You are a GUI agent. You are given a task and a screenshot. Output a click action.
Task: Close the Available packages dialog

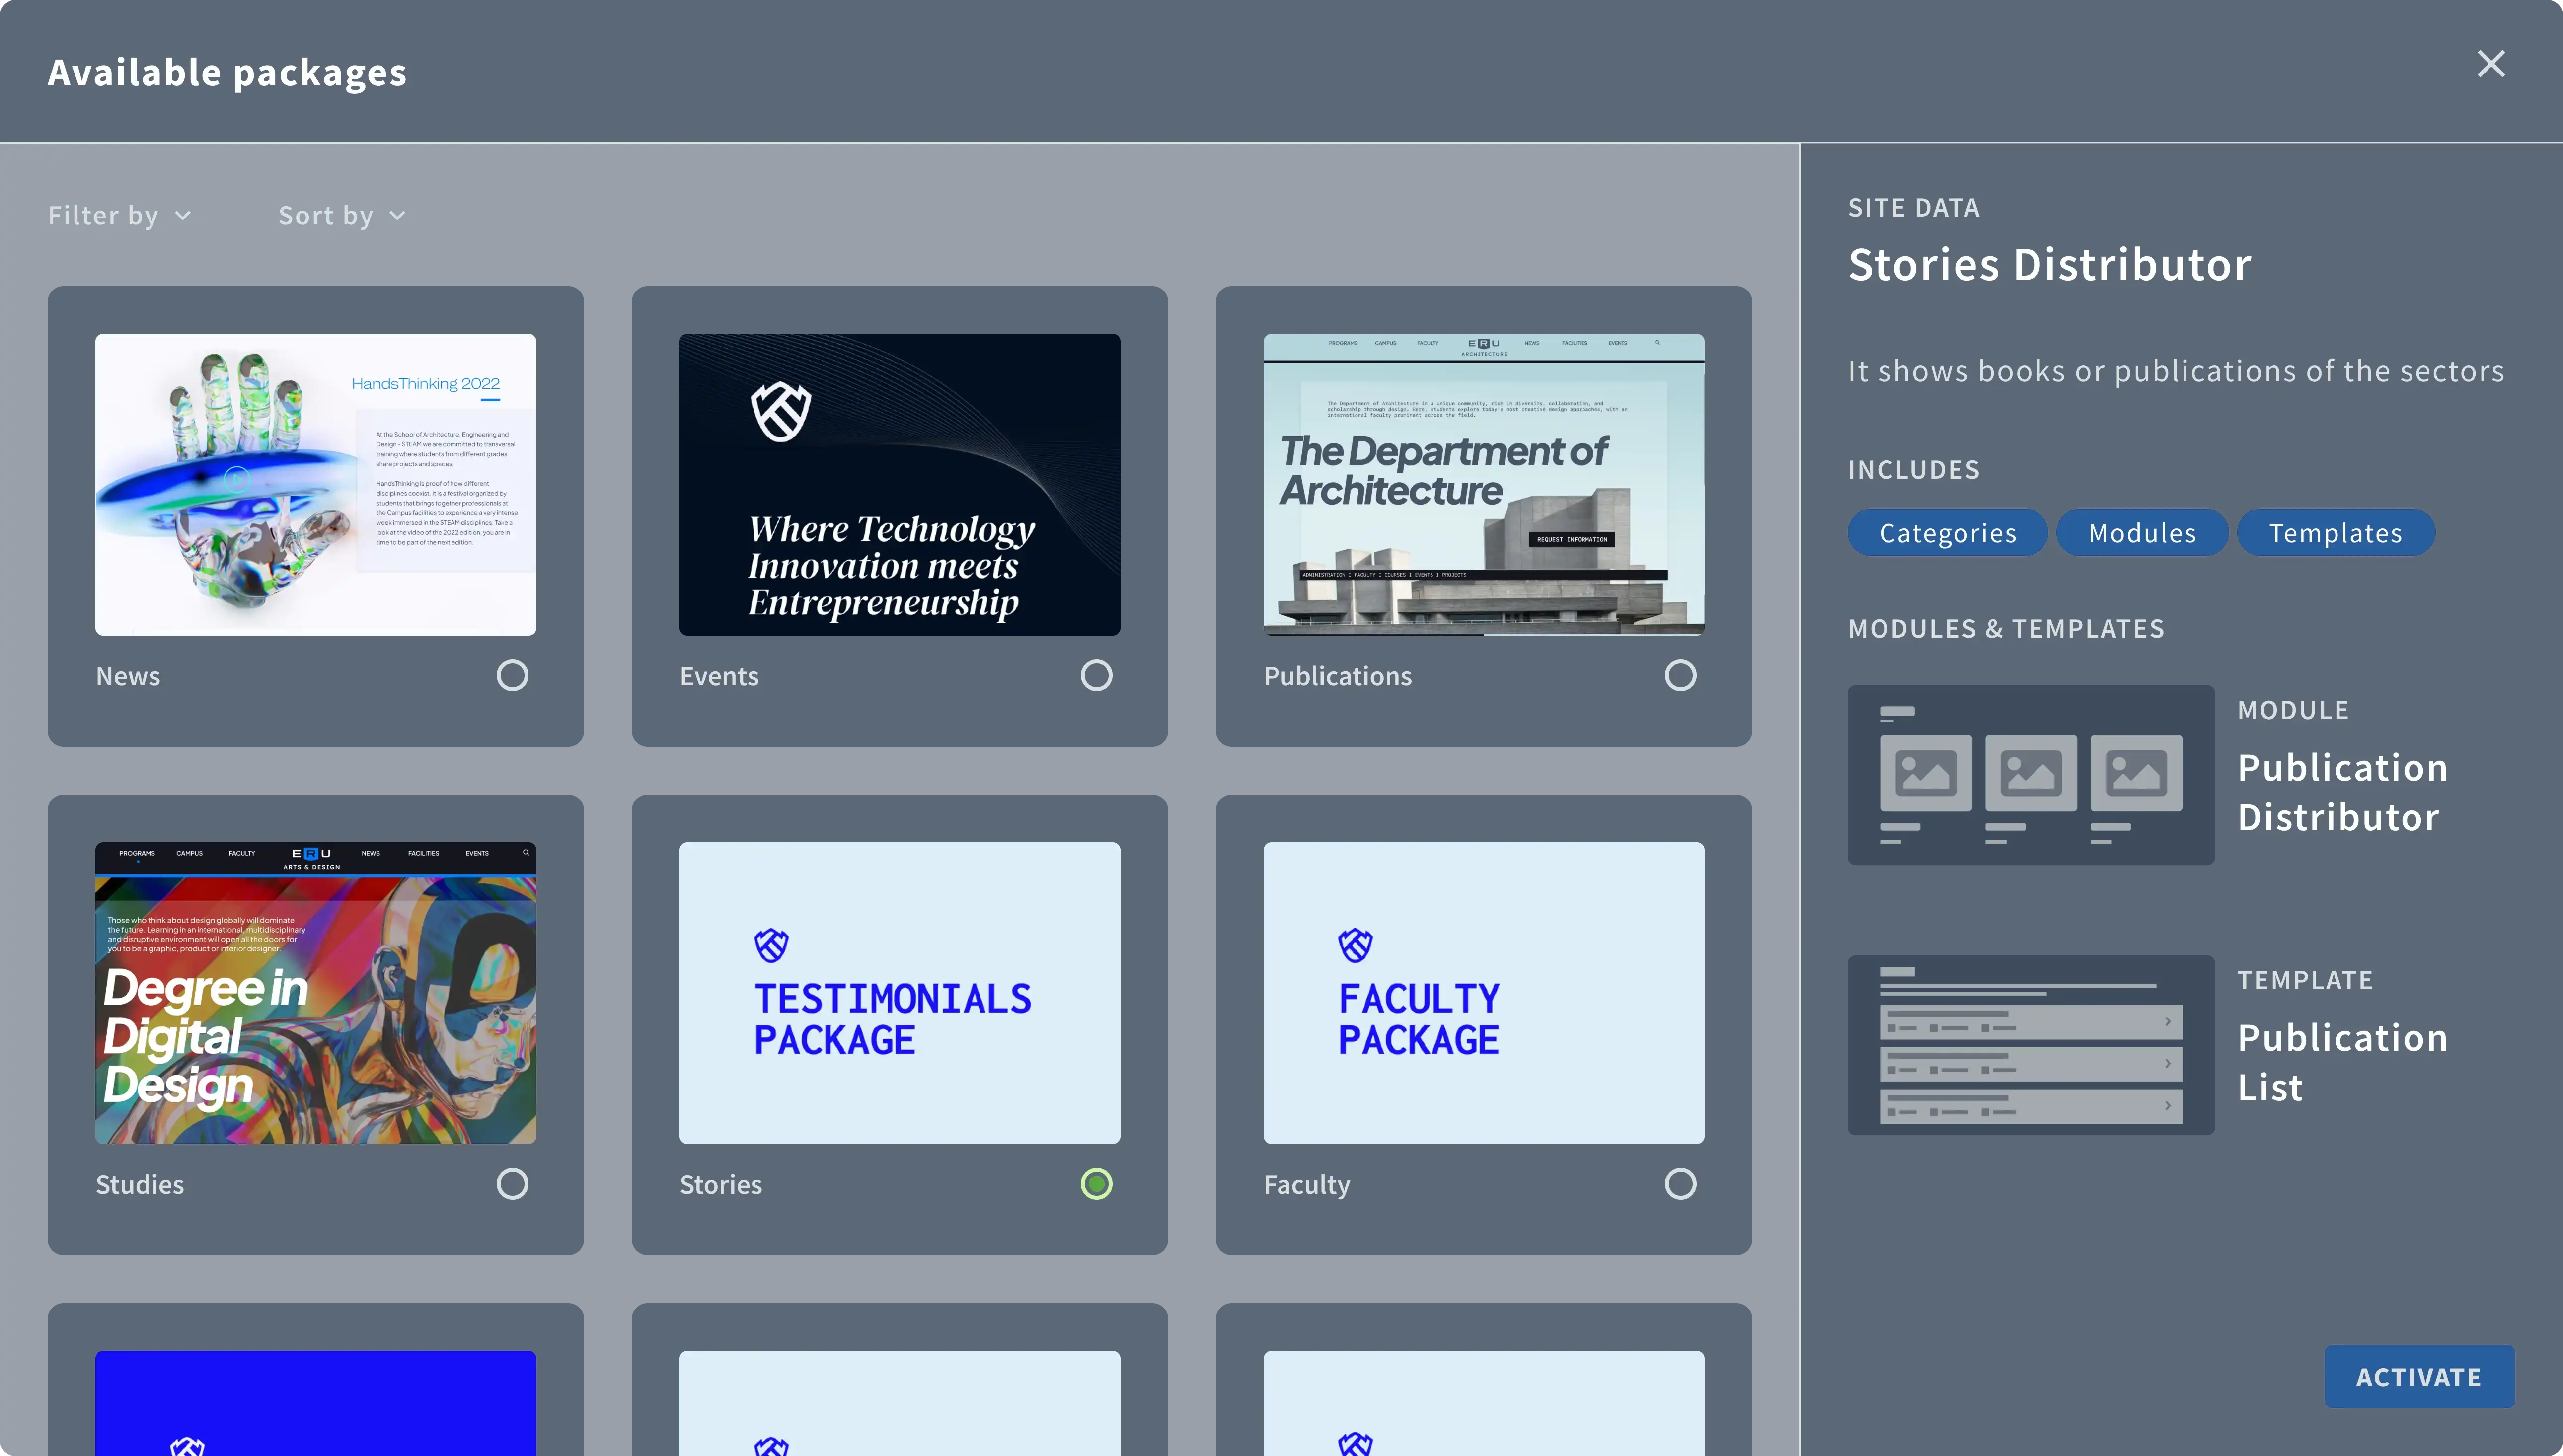click(2490, 64)
